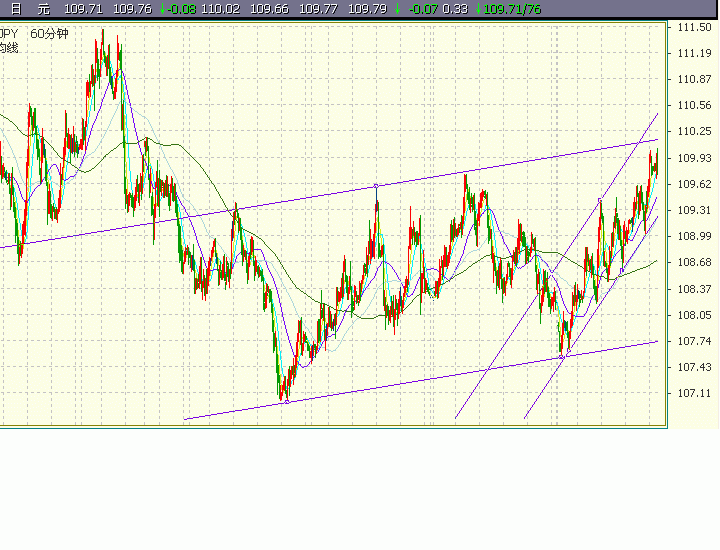Click the green down arrow before 109.71/76
Screen dimensions: 720x550
tap(479, 9)
